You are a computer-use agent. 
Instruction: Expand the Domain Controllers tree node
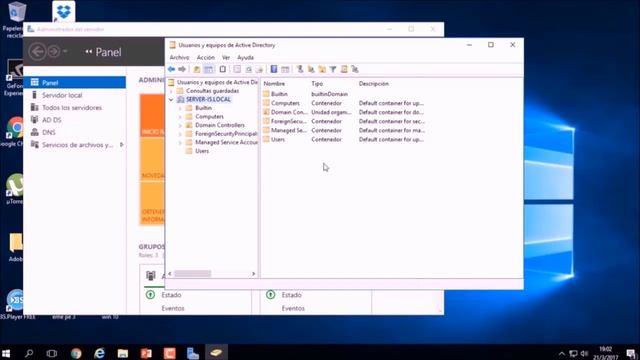pos(180,125)
